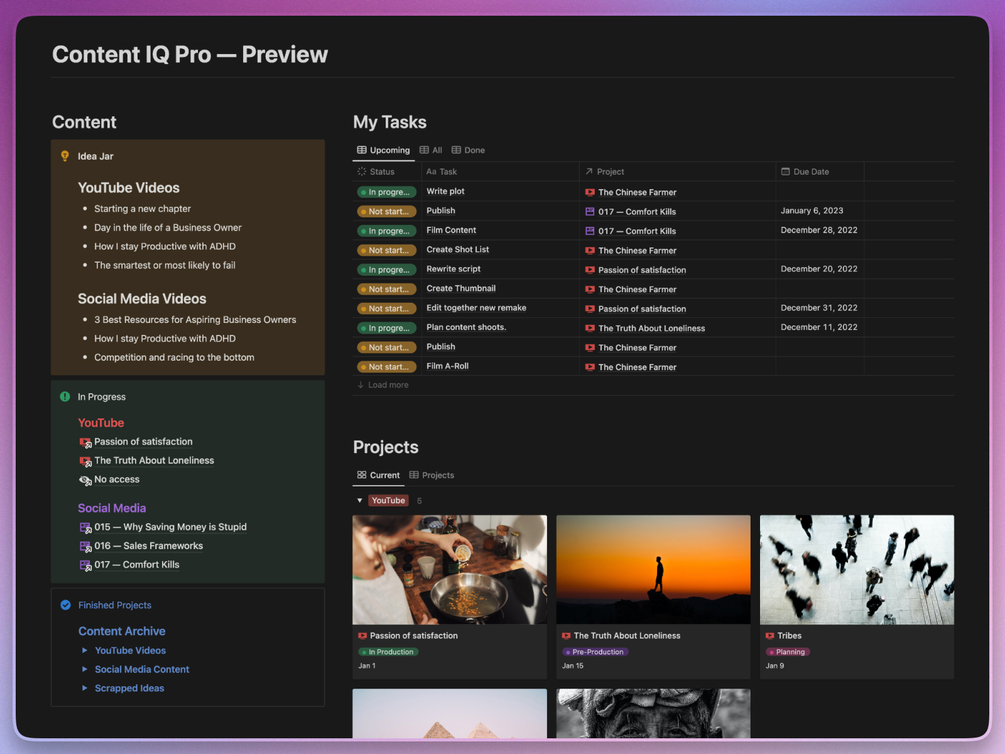This screenshot has width=1005, height=754.
Task: Click the December 31, 2022 due date
Action: point(819,308)
